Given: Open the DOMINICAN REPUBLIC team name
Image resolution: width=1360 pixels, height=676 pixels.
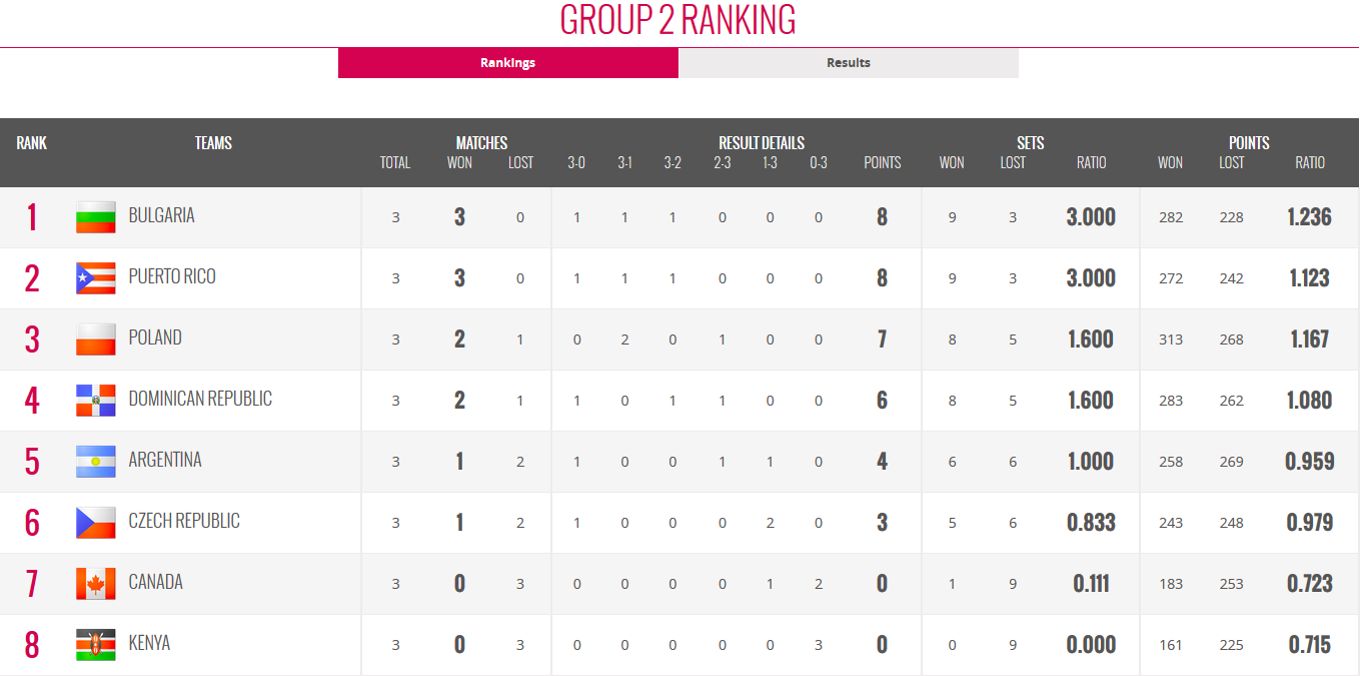Looking at the screenshot, I should coord(200,398).
